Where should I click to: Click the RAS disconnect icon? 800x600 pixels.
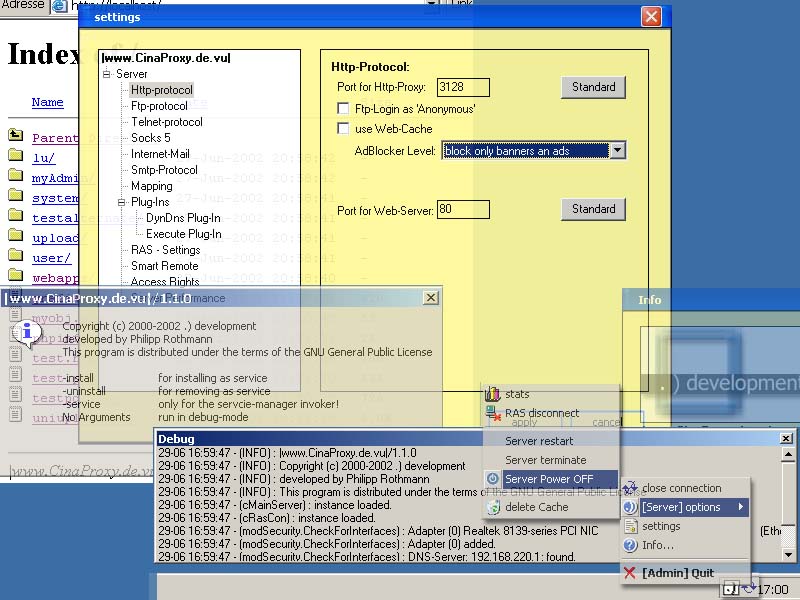tap(492, 413)
